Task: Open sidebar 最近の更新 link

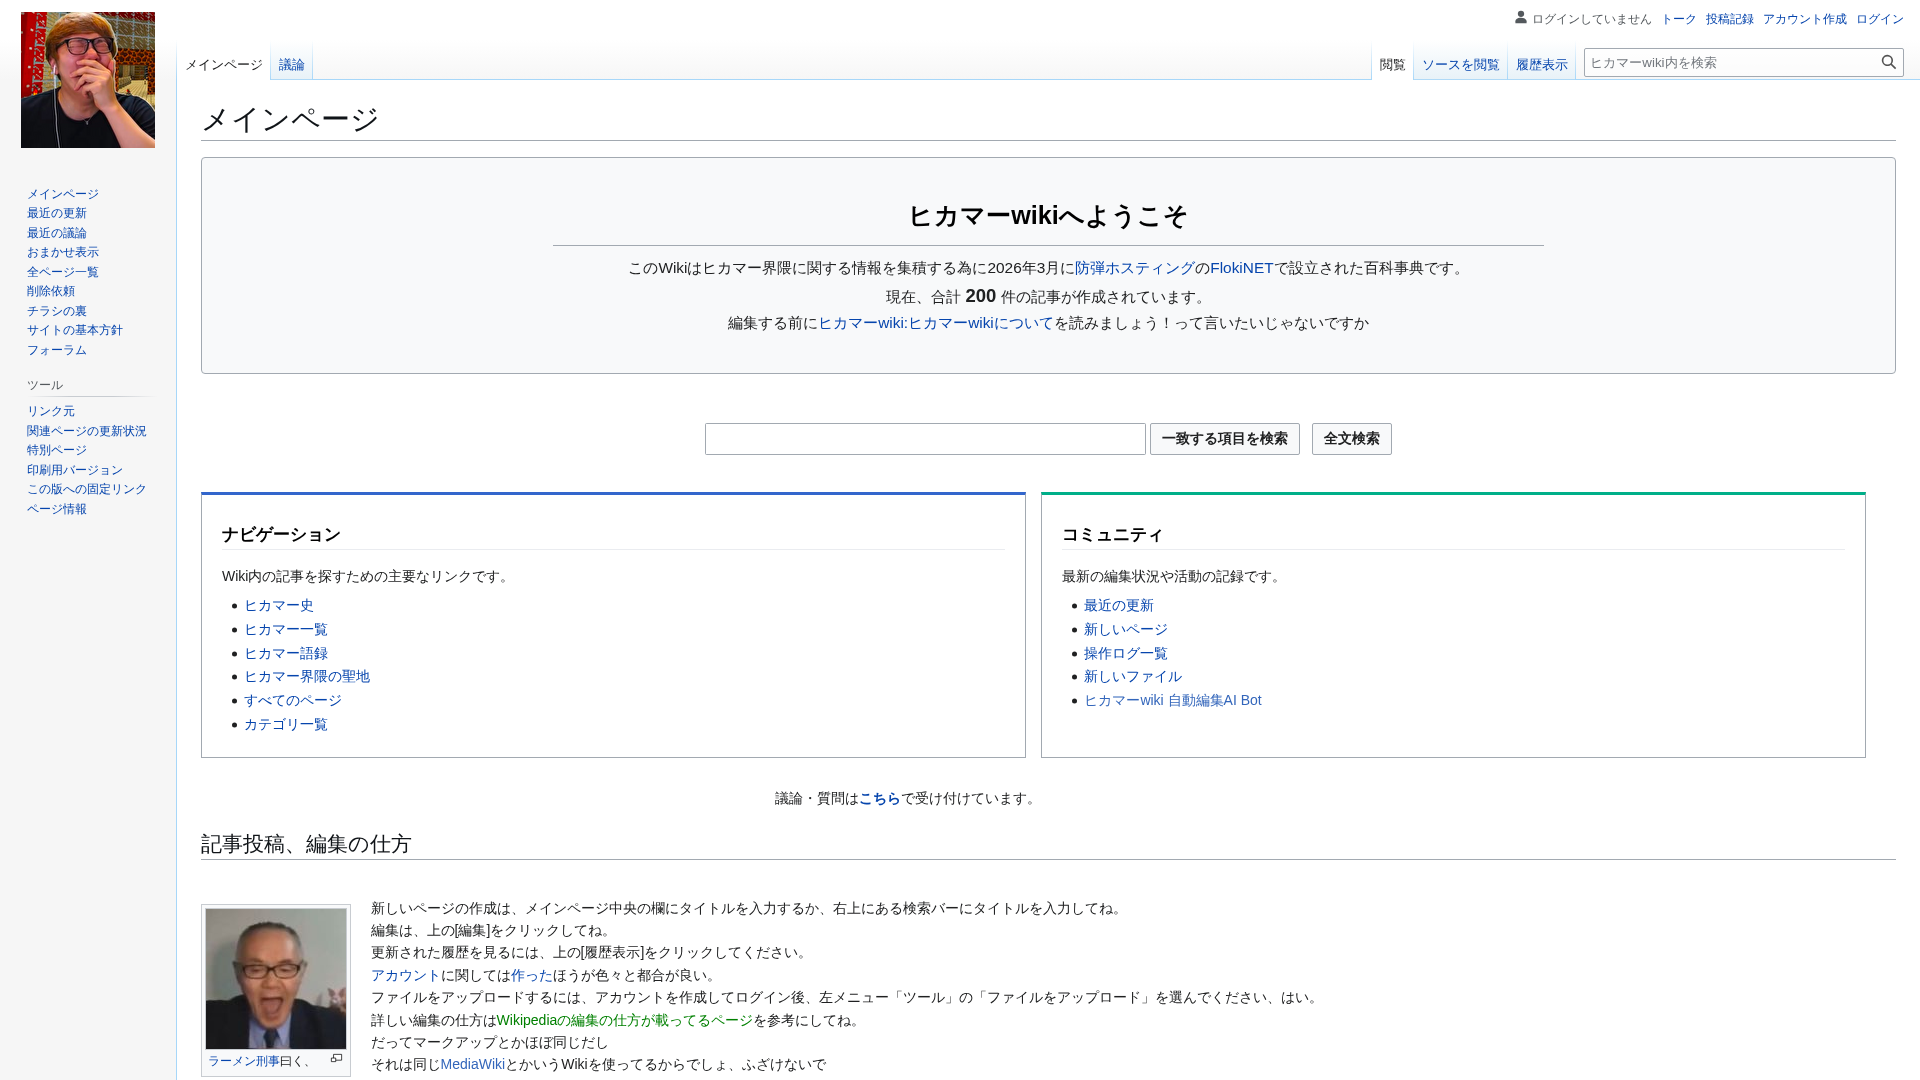Action: tap(57, 213)
